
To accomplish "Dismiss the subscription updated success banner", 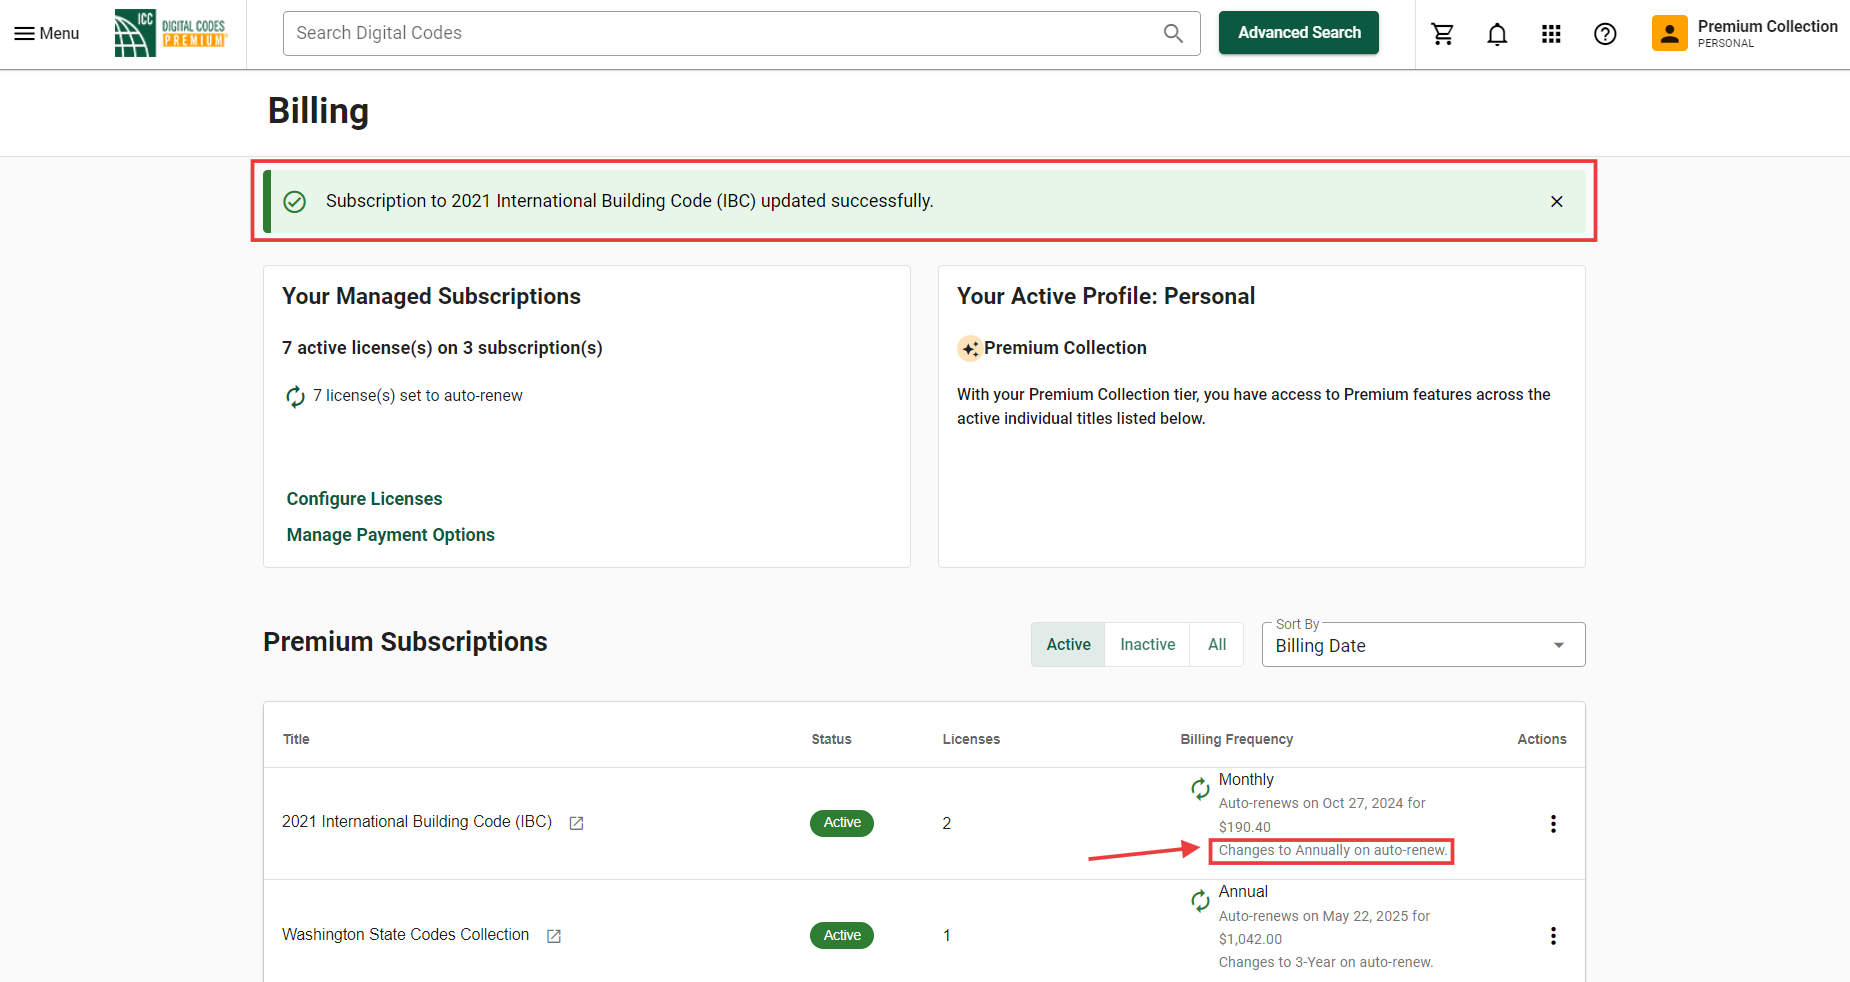I will click(x=1556, y=201).
